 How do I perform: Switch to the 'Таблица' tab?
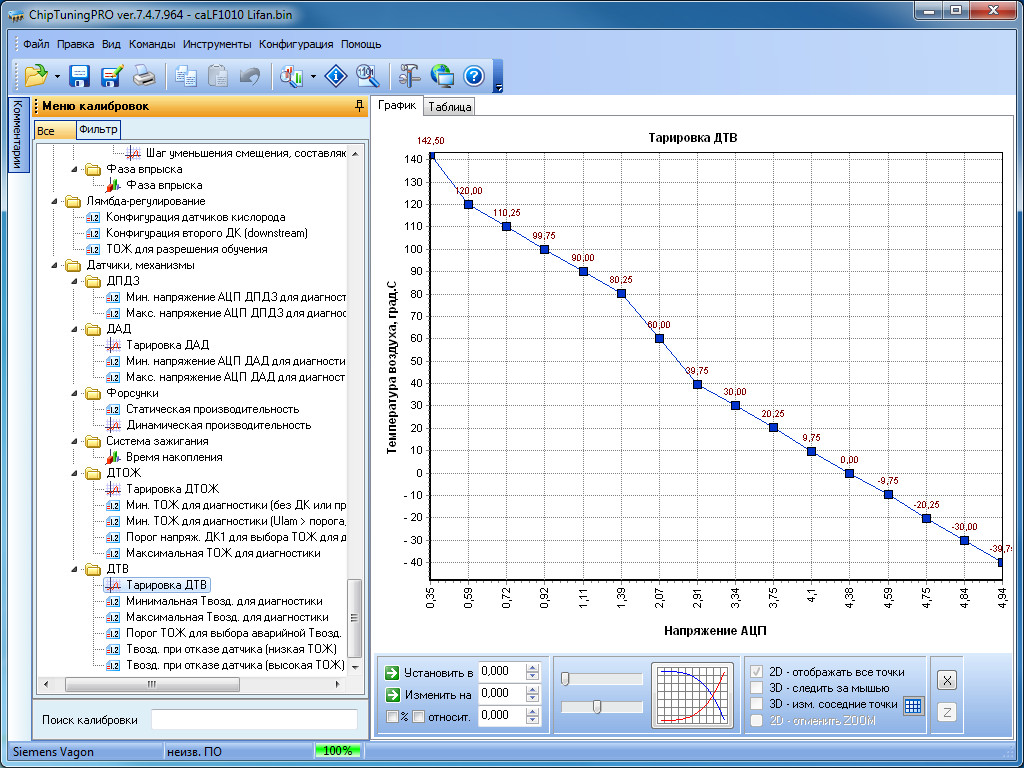point(449,107)
